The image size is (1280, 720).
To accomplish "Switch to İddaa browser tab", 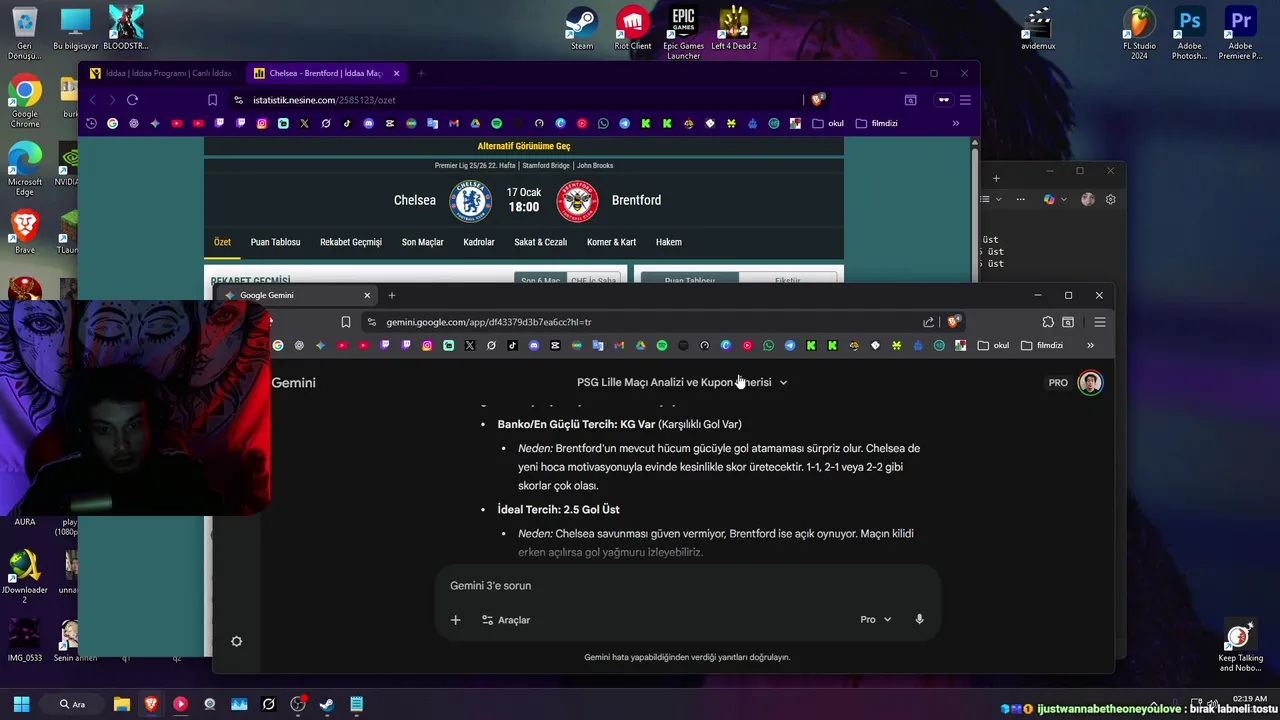I will point(161,73).
